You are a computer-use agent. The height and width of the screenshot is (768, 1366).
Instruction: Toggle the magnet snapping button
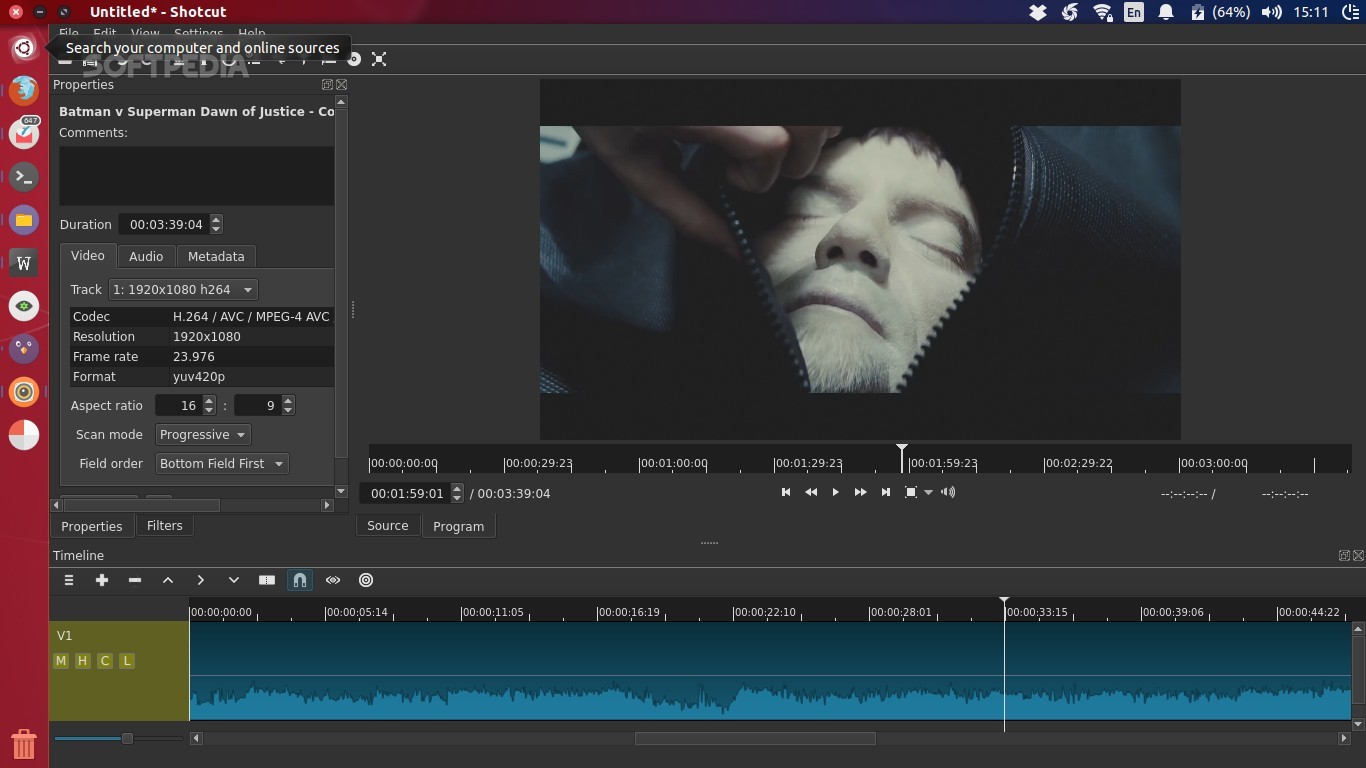click(x=300, y=580)
